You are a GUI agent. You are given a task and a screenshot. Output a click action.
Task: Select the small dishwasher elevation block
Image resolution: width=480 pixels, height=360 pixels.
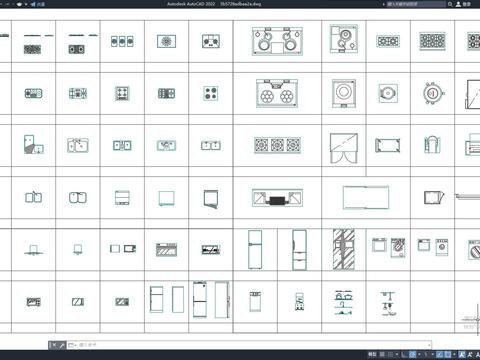(255, 302)
